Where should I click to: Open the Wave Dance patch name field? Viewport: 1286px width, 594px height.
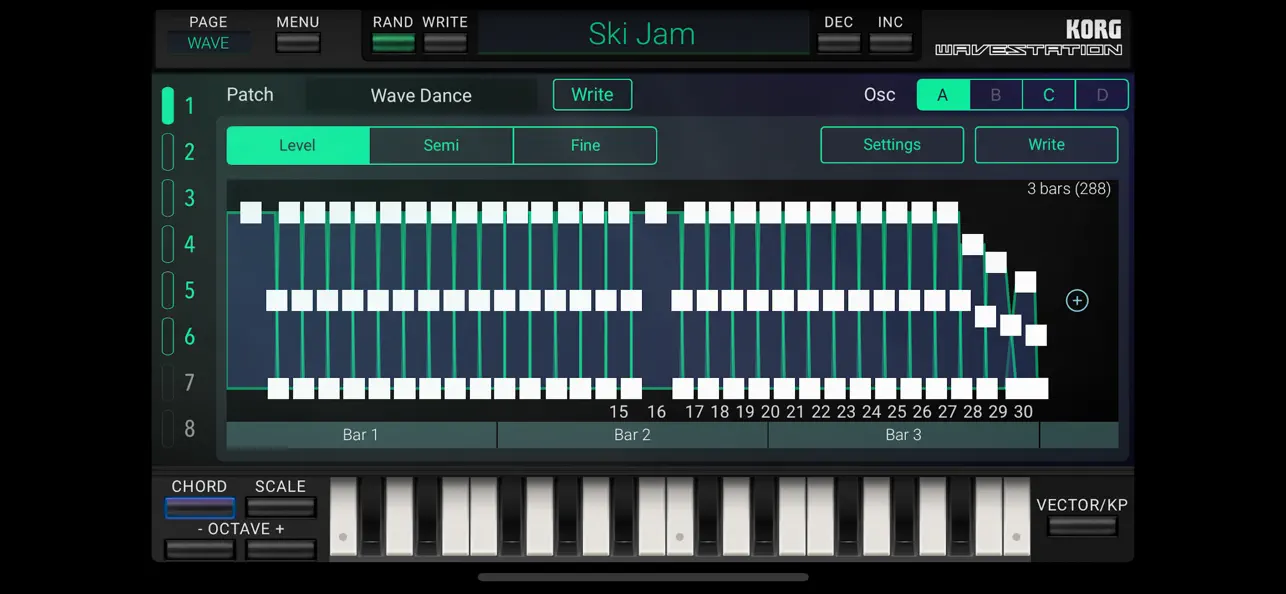click(421, 95)
